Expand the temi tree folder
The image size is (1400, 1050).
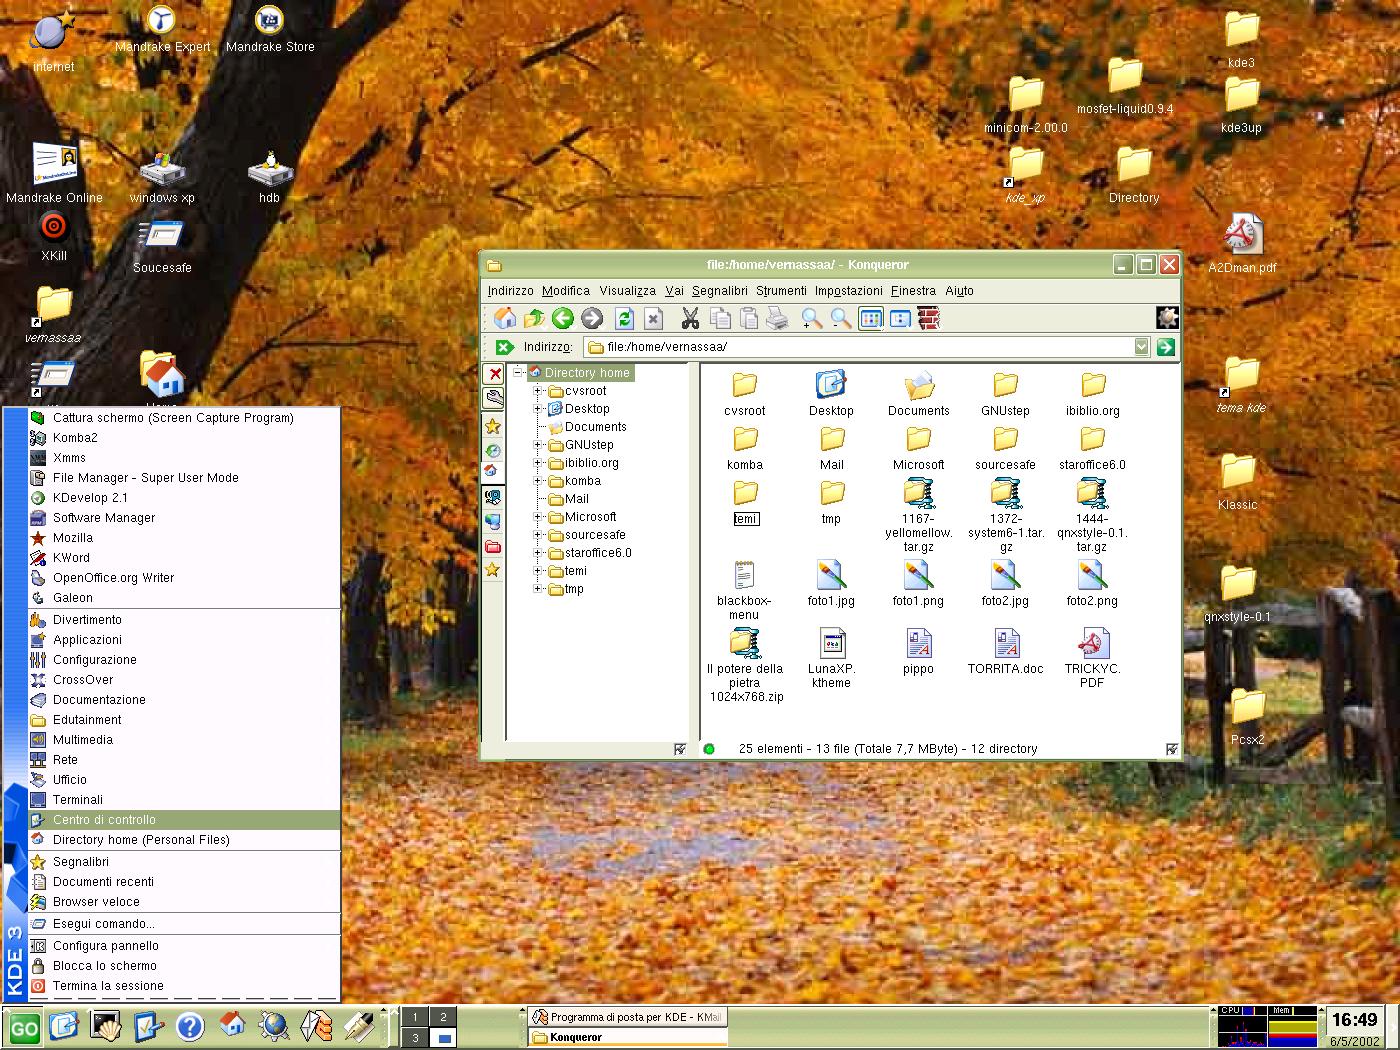(538, 571)
